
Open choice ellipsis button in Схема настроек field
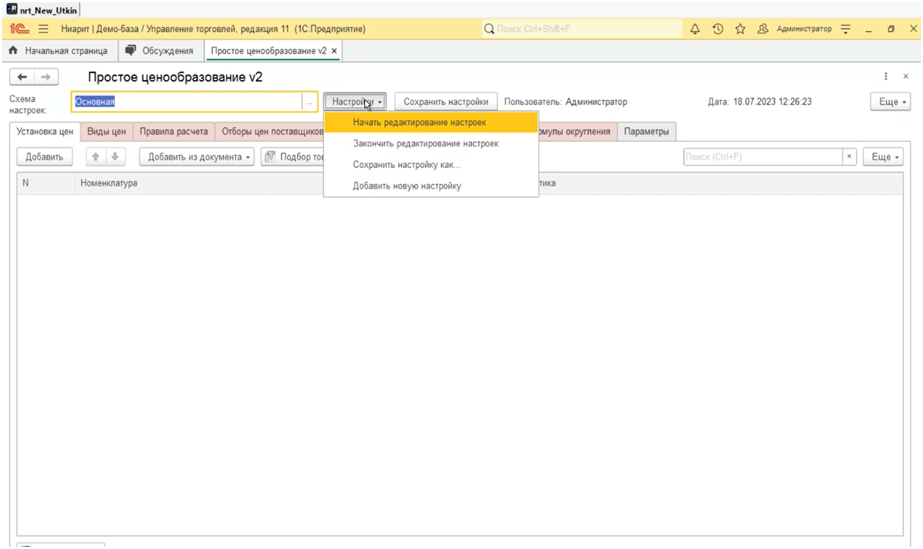pos(308,102)
